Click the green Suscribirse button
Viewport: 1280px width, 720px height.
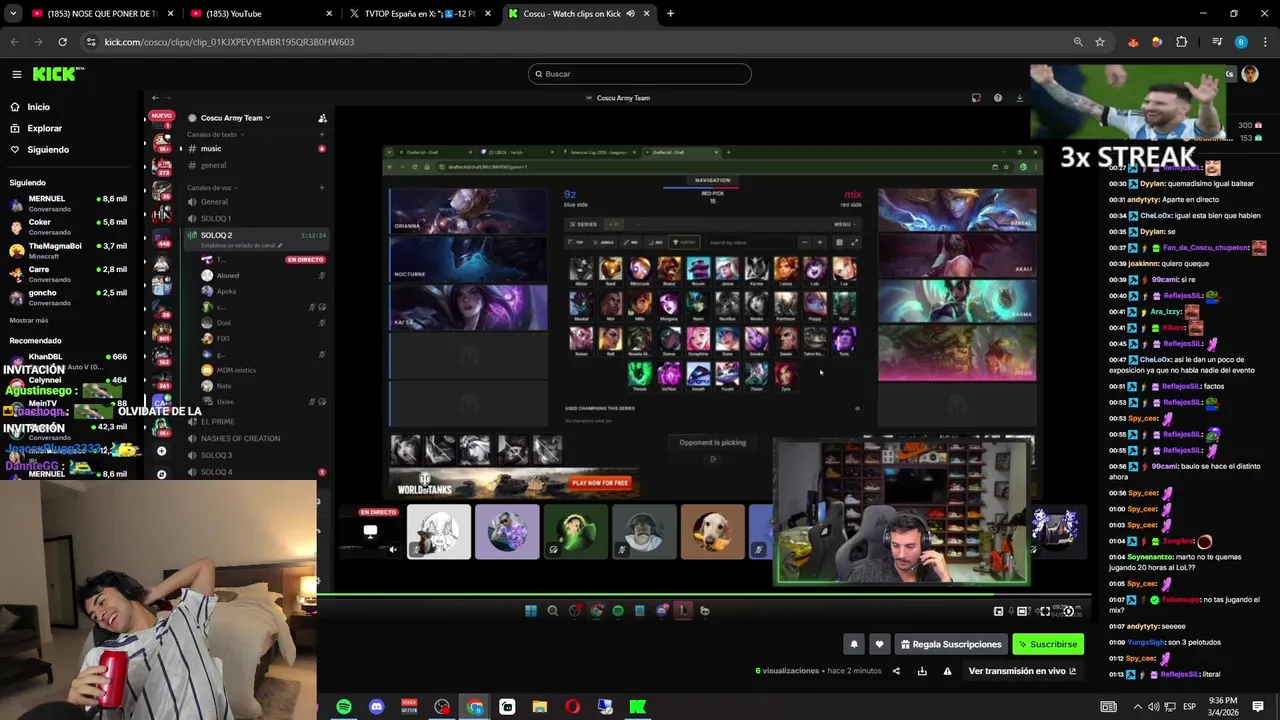coord(1048,645)
